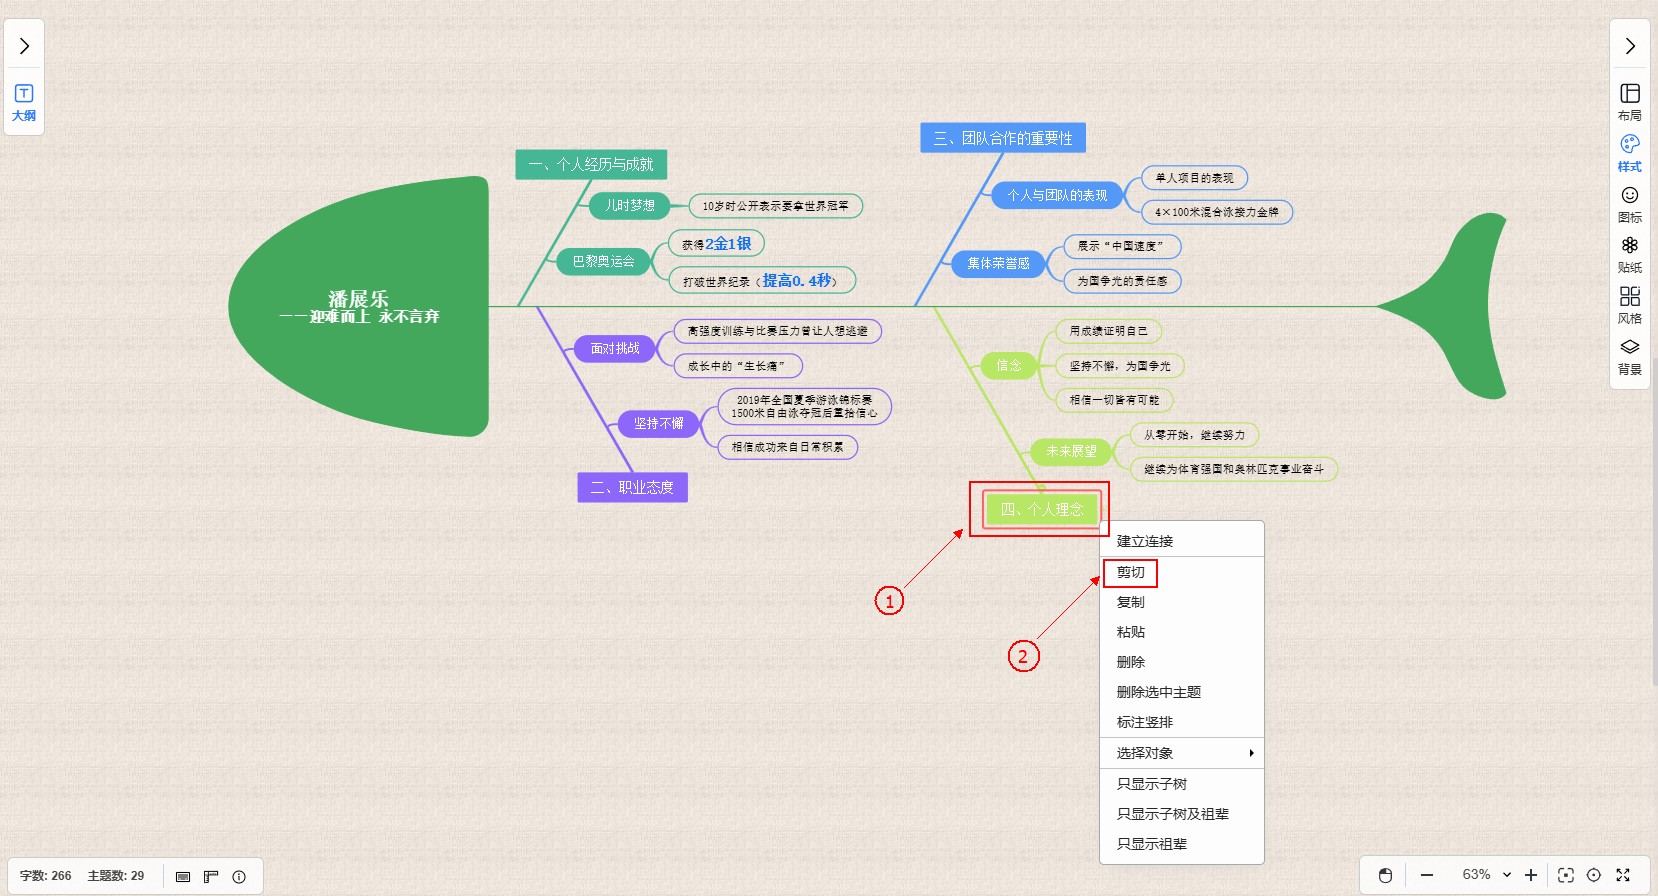The height and width of the screenshot is (896, 1658).
Task: Open the 背景 background panel
Action: point(1629,356)
